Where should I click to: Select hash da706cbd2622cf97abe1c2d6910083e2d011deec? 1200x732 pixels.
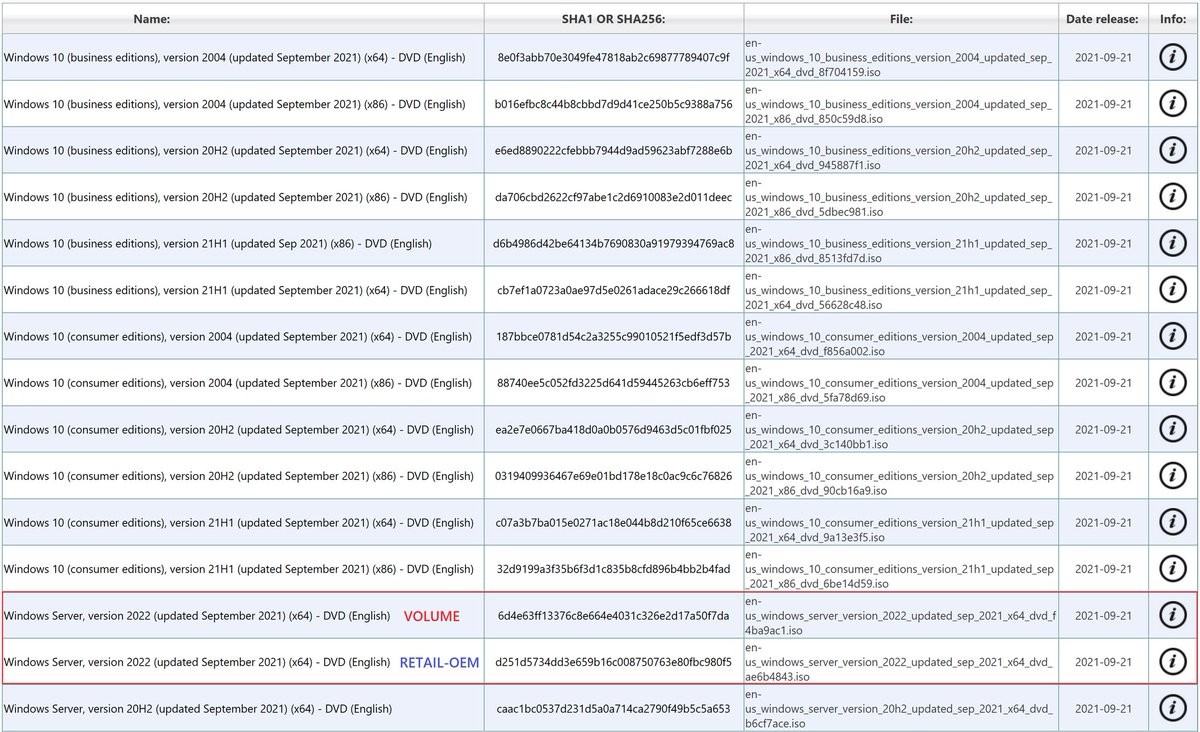click(614, 197)
